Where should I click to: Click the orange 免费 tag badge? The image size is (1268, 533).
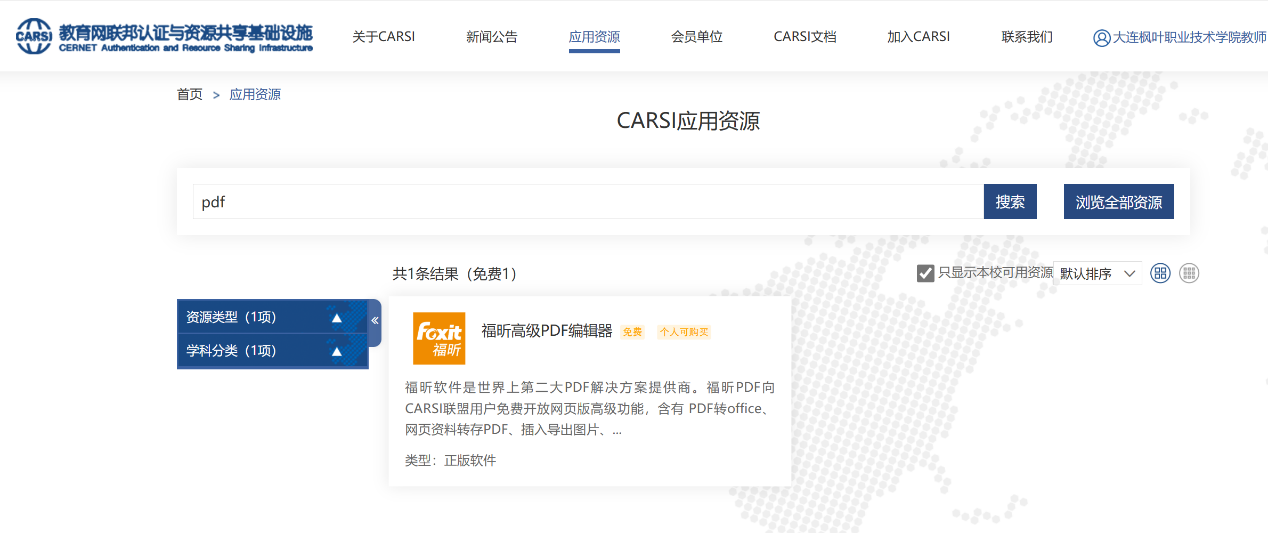pos(632,332)
